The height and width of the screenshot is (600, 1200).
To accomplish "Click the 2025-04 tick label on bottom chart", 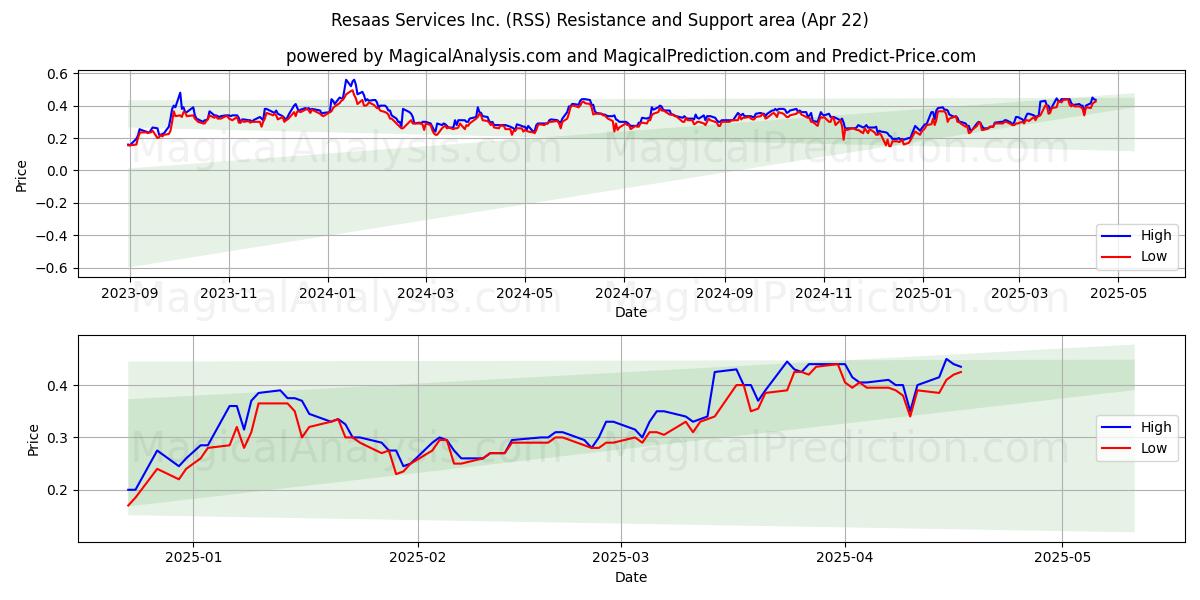I will click(x=845, y=558).
